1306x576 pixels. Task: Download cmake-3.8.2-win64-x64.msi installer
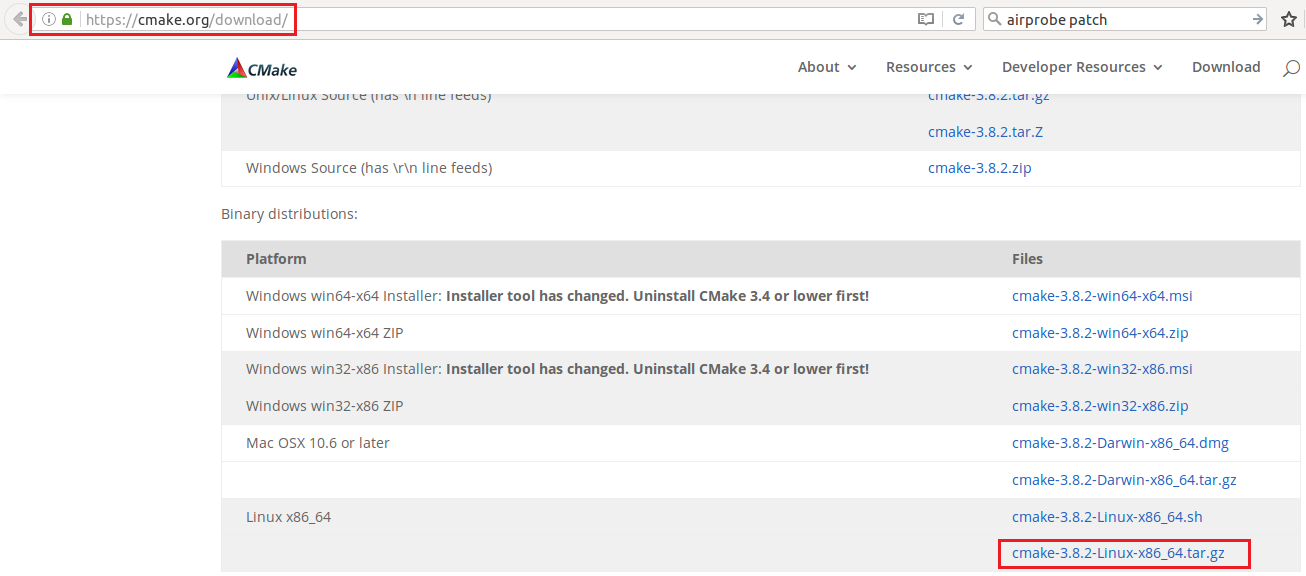[1102, 296]
